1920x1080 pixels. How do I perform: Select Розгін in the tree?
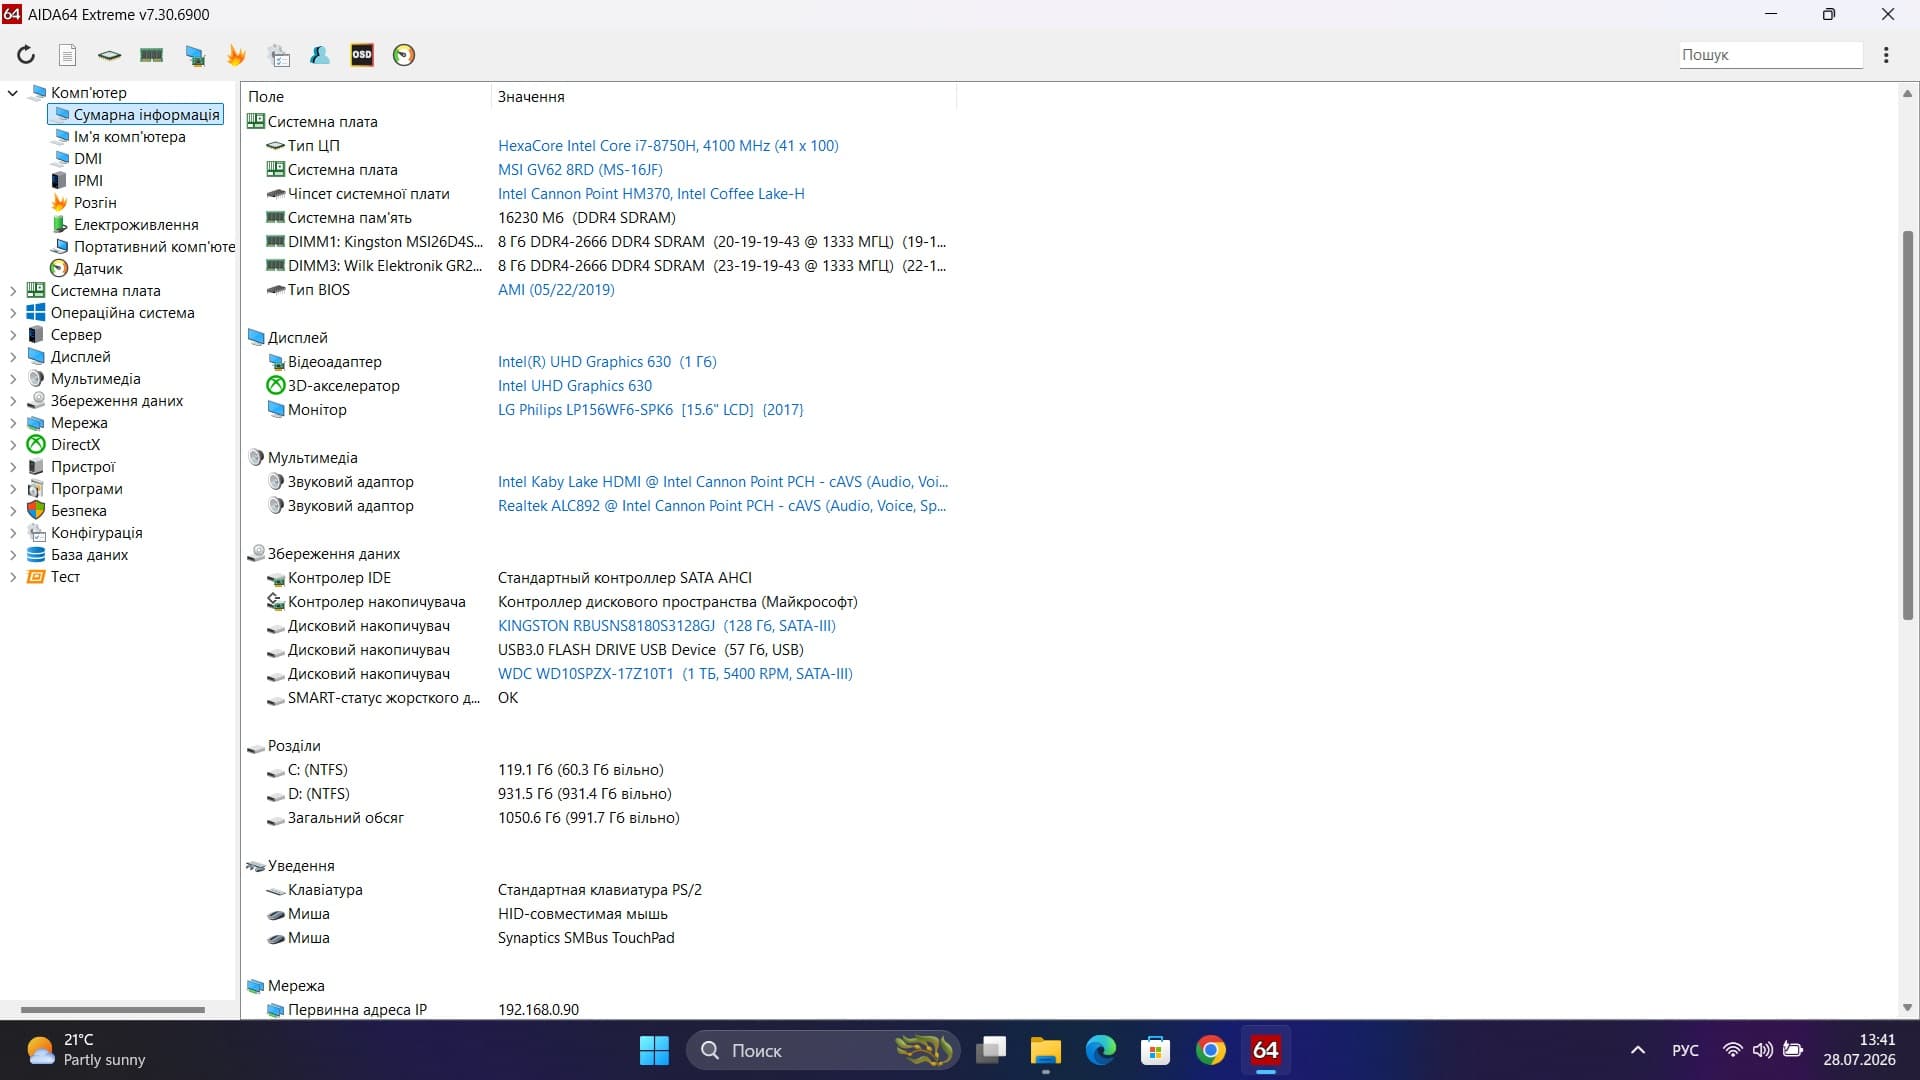94,203
